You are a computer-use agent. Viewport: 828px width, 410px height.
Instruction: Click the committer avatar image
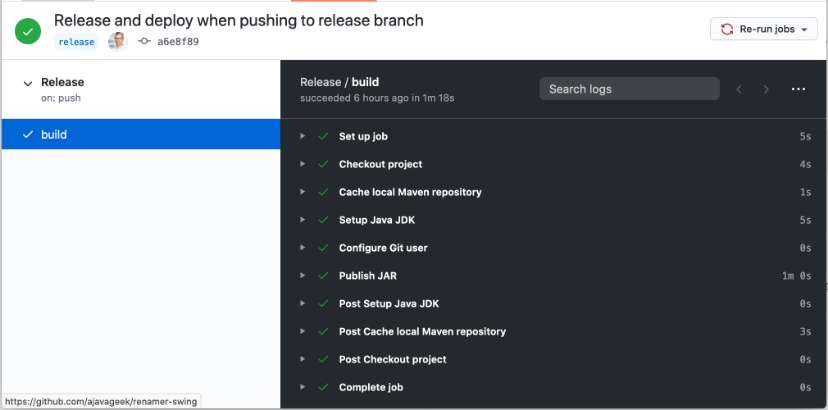click(x=117, y=41)
